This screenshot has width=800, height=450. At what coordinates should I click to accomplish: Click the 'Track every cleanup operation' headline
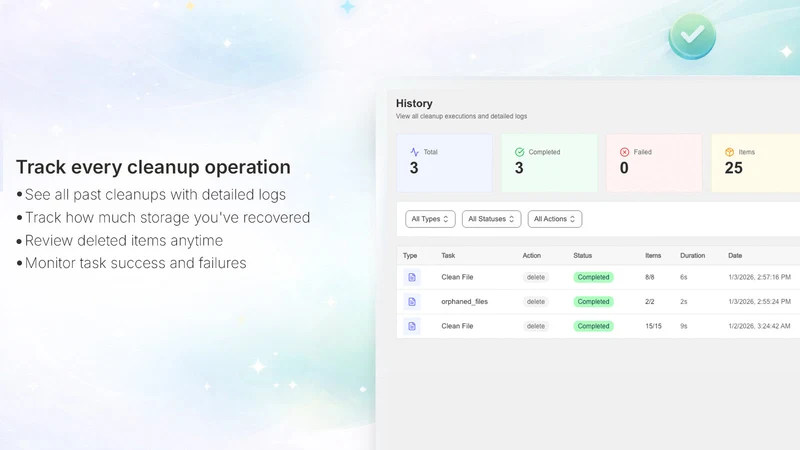point(153,167)
